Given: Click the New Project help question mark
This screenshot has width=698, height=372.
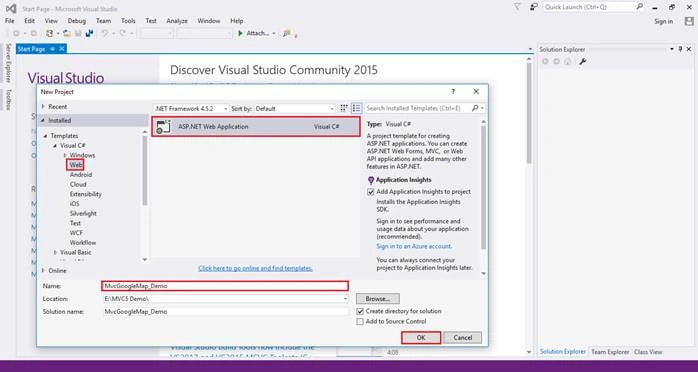Looking at the screenshot, I should point(453,92).
